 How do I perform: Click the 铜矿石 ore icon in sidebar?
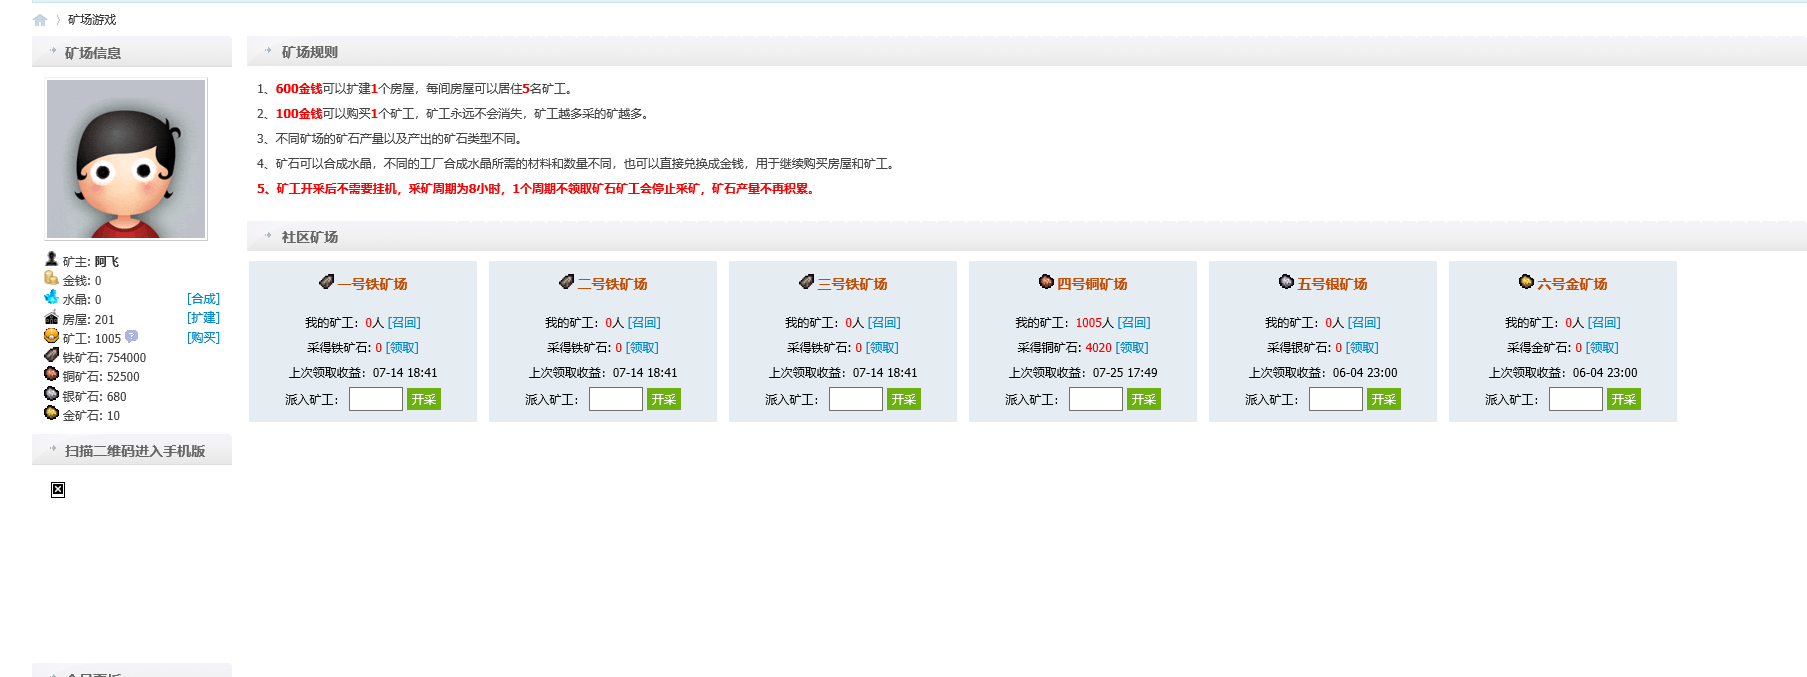(51, 374)
